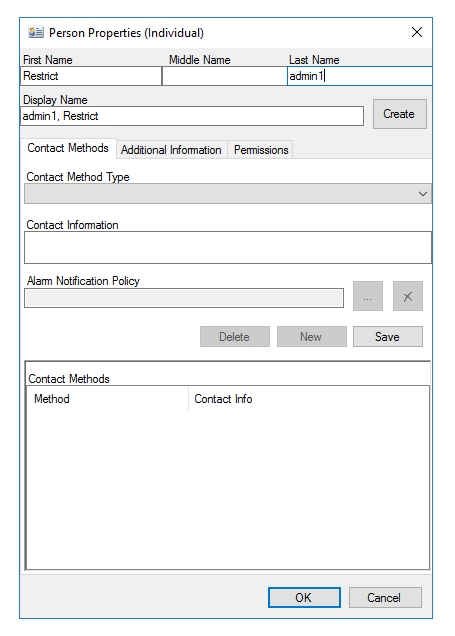Expand the Contact Method Type dropdown
The height and width of the screenshot is (636, 455).
tap(228, 194)
